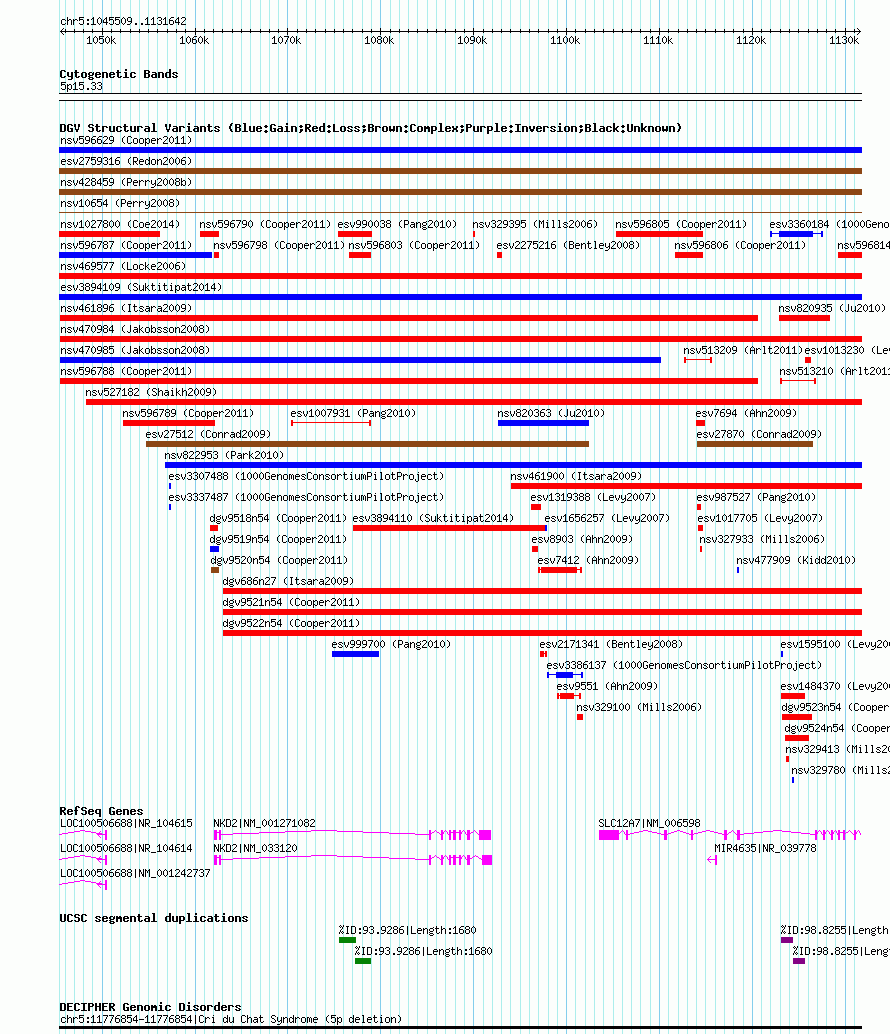Select the nsv513209 (Arlt2011) label
Screen dimensions: 890x1034
coord(743,351)
